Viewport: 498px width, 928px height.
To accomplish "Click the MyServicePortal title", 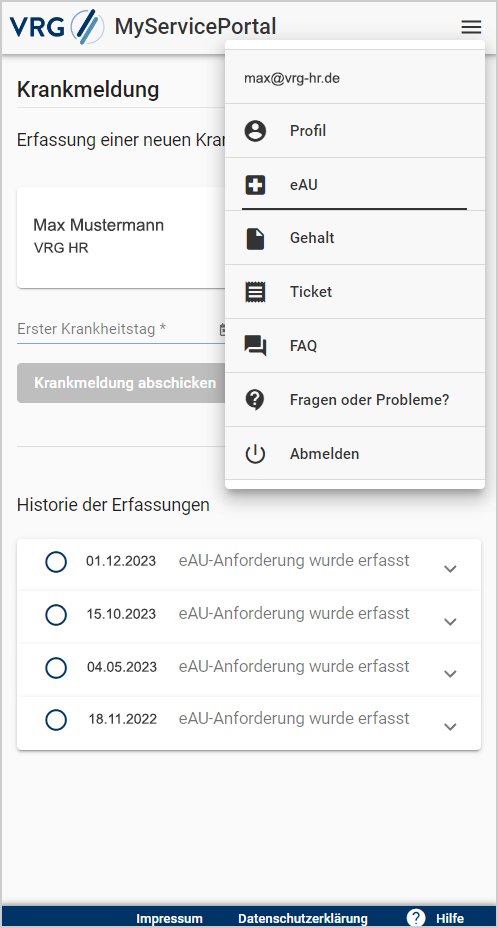I will [x=195, y=27].
